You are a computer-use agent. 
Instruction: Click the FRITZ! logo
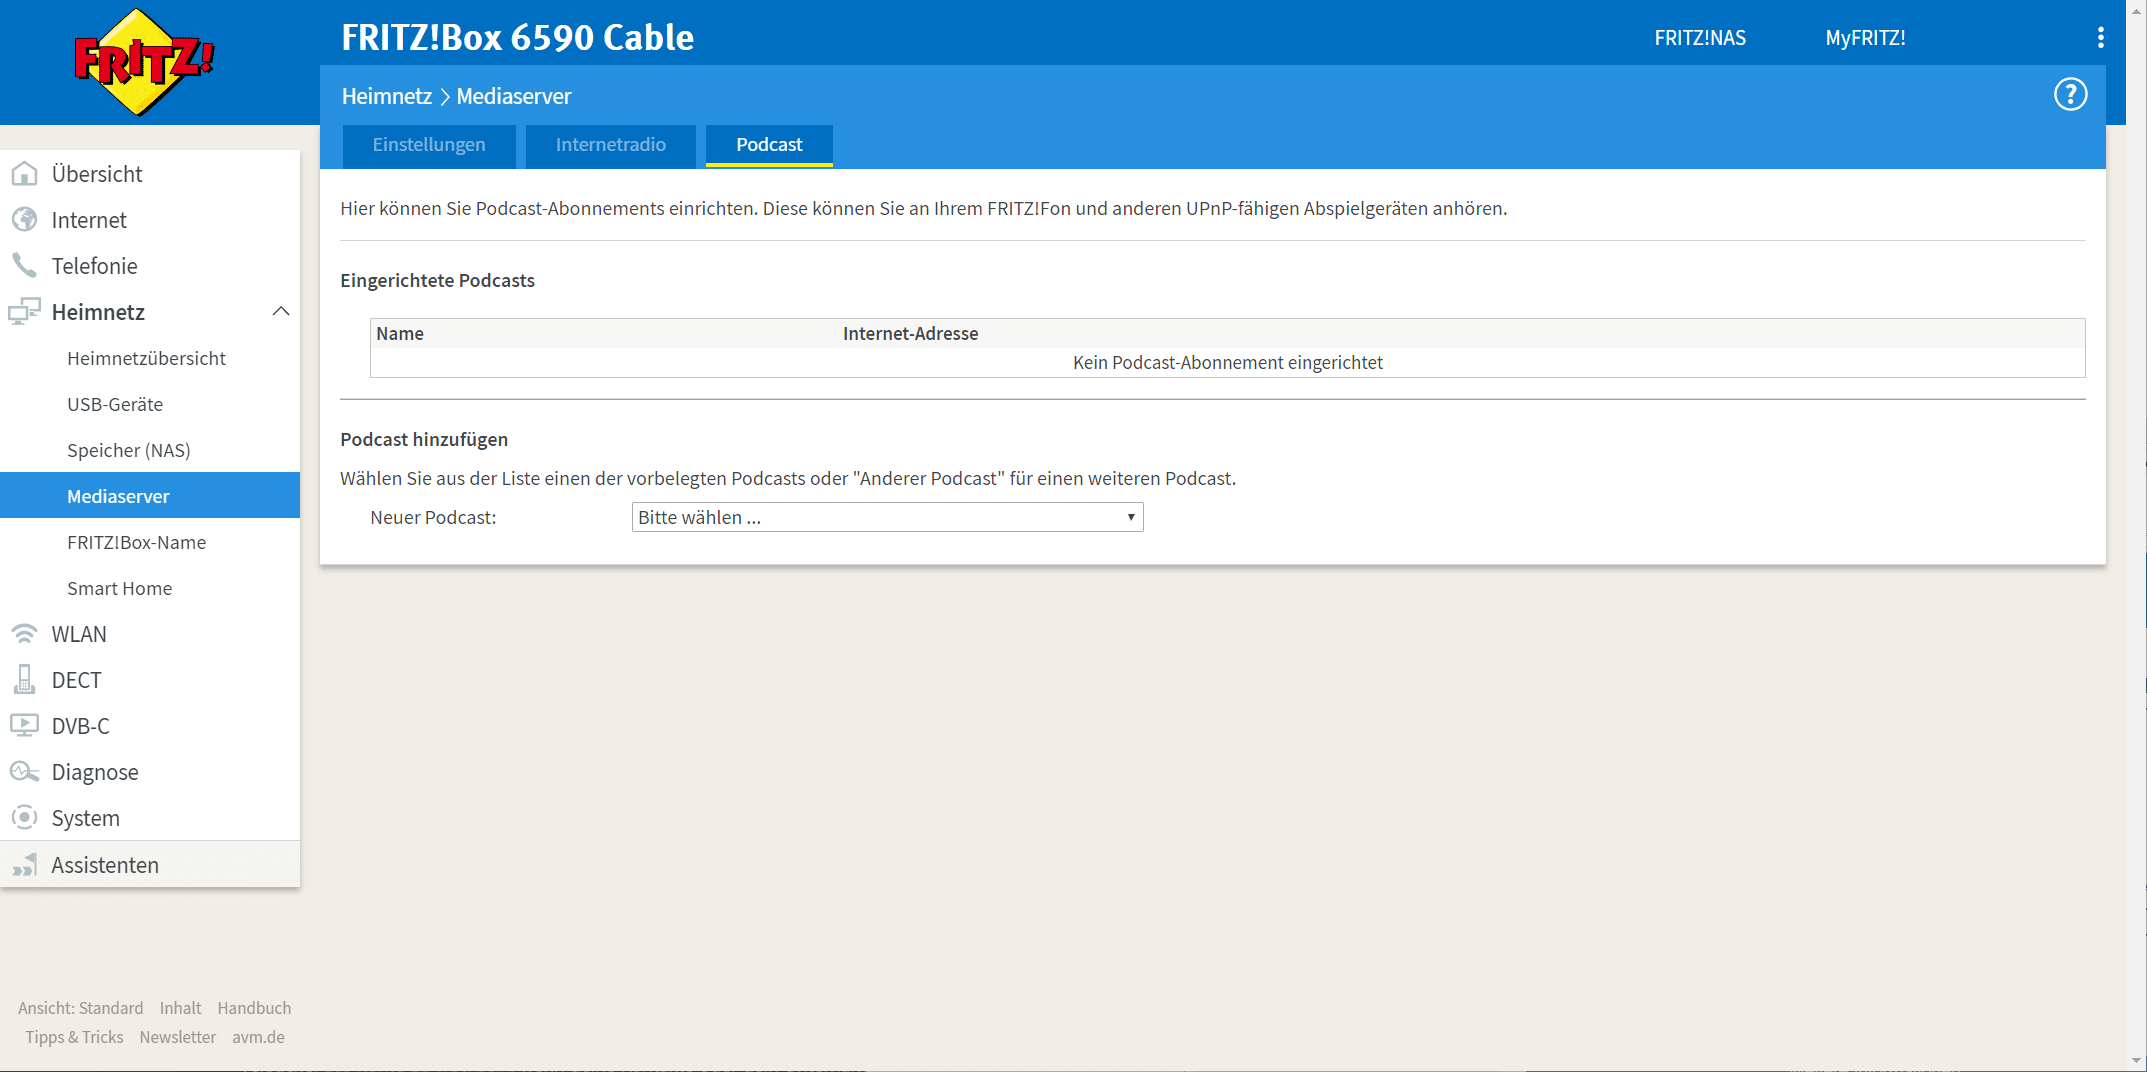tap(144, 62)
